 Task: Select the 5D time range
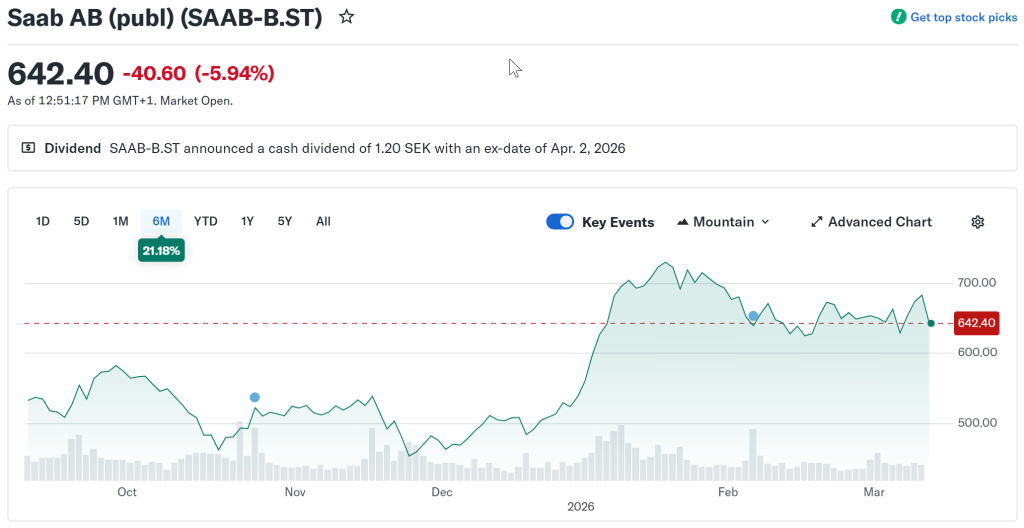coord(81,221)
